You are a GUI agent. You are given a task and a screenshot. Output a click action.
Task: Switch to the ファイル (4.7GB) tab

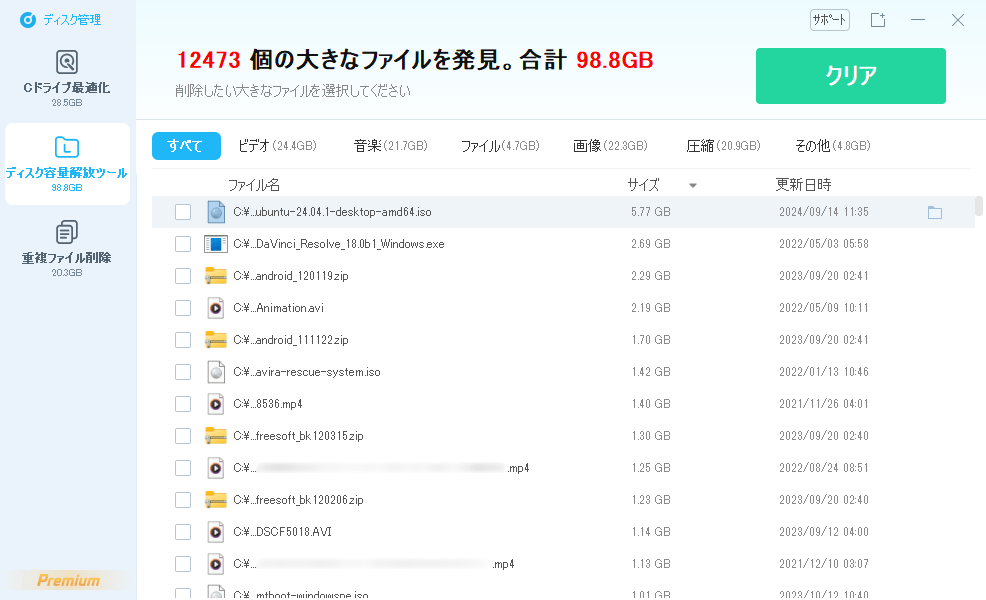(x=501, y=146)
